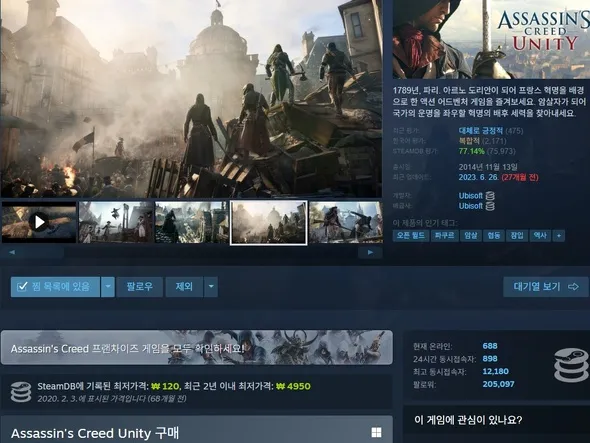Click the 688 current online count

[x=490, y=346]
